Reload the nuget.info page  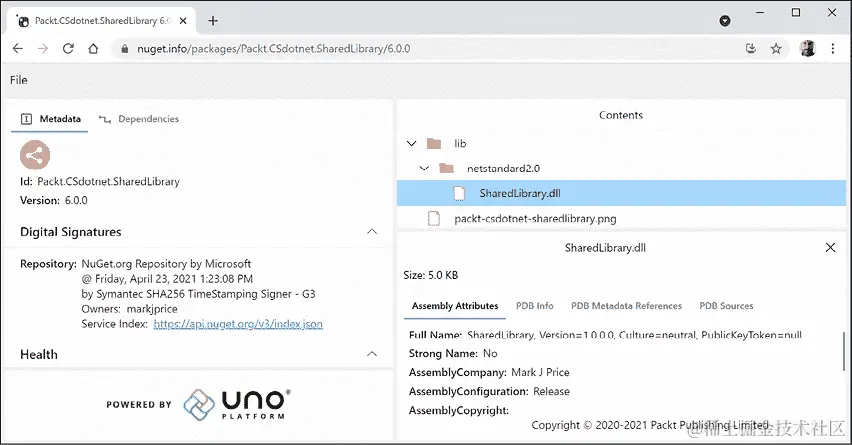pos(68,48)
